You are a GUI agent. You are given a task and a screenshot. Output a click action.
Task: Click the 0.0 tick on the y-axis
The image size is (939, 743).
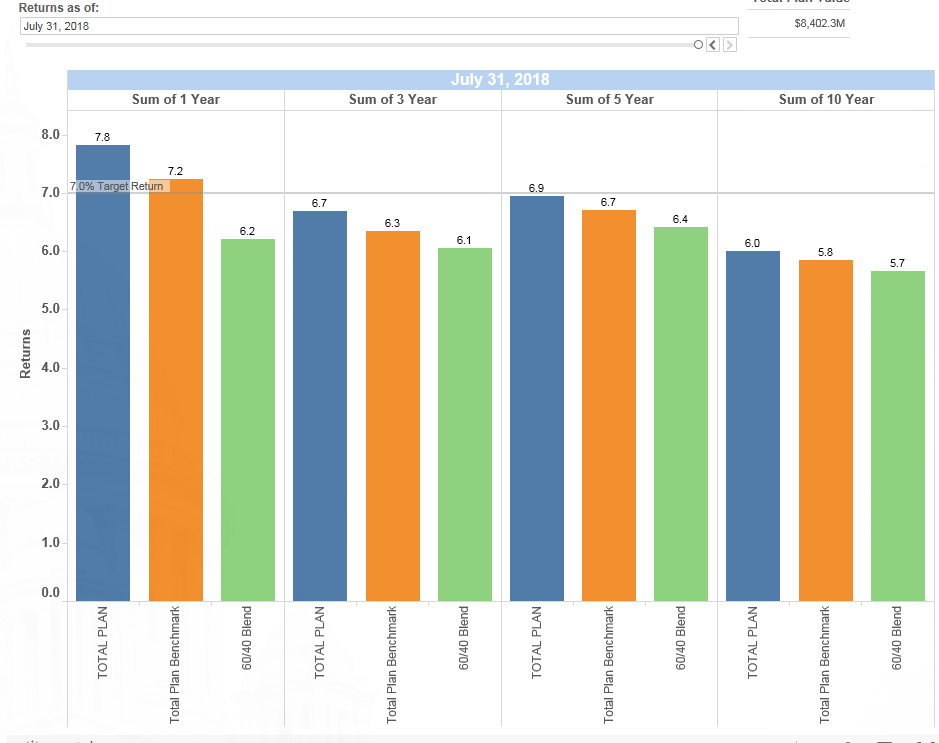50,593
